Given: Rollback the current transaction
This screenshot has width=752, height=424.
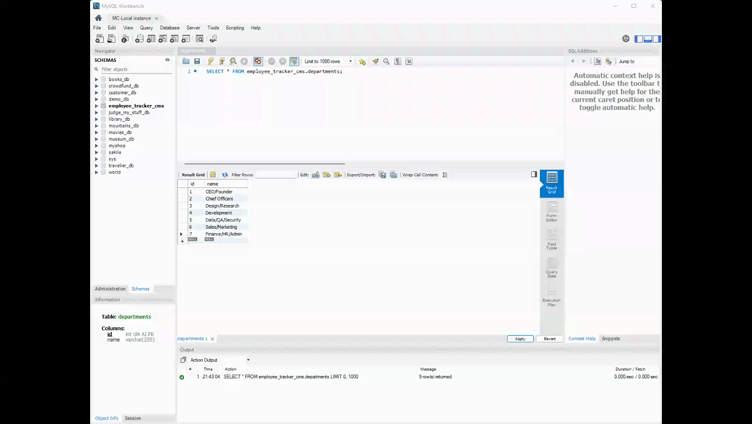Looking at the screenshot, I should [x=282, y=61].
